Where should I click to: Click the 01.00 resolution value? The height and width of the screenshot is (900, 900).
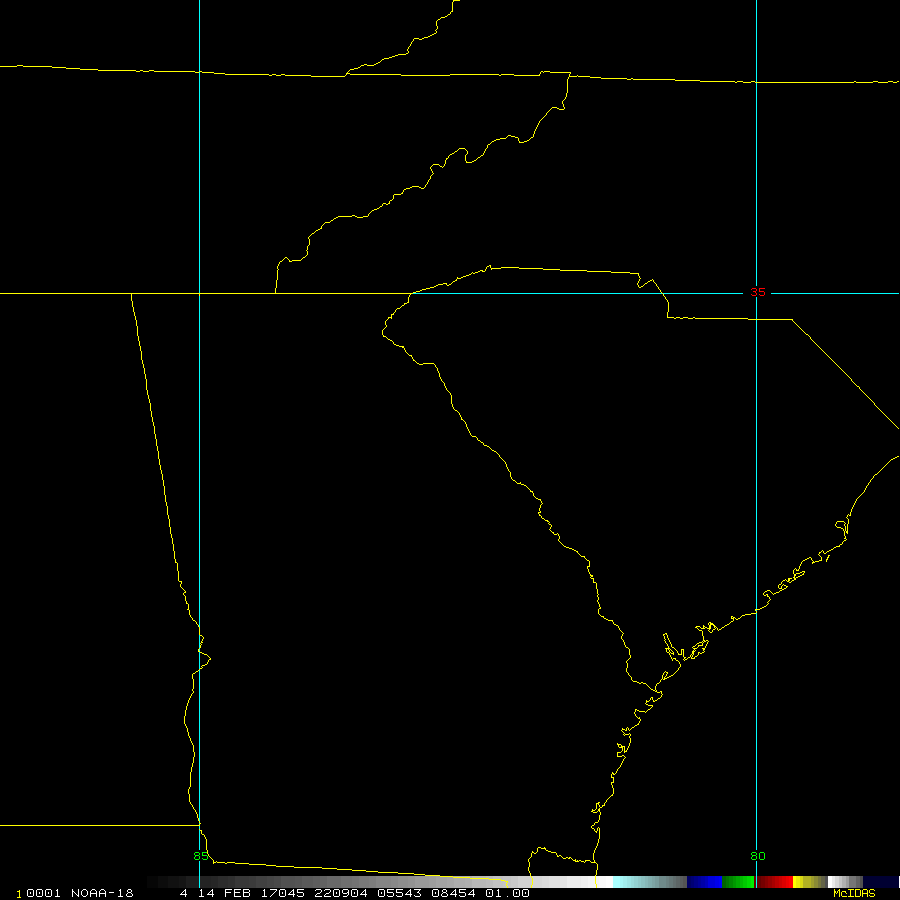click(507, 893)
